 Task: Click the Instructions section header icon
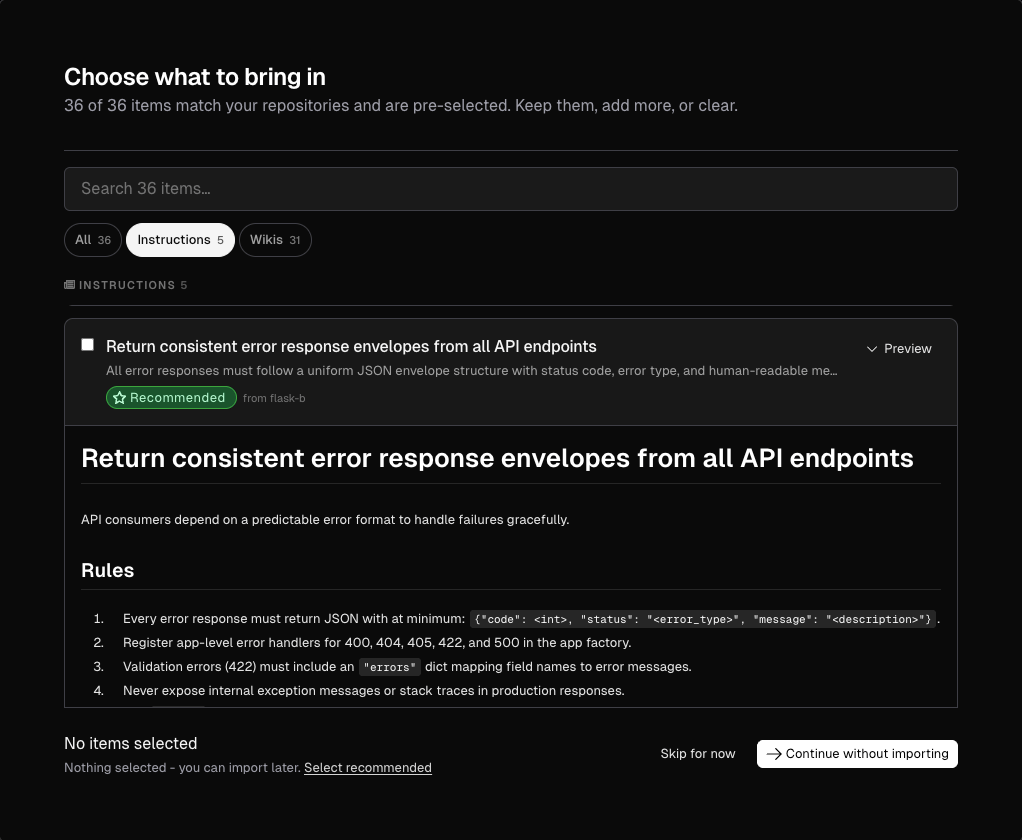(x=69, y=285)
